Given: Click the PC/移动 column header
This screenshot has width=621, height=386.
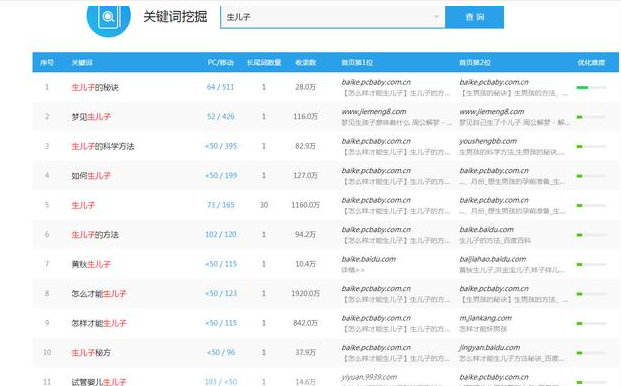Looking at the screenshot, I should [x=221, y=63].
